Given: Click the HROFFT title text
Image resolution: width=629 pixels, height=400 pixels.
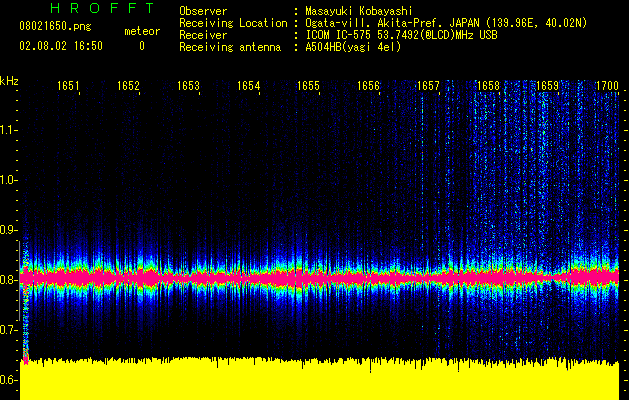Looking at the screenshot, I should click(x=103, y=8).
